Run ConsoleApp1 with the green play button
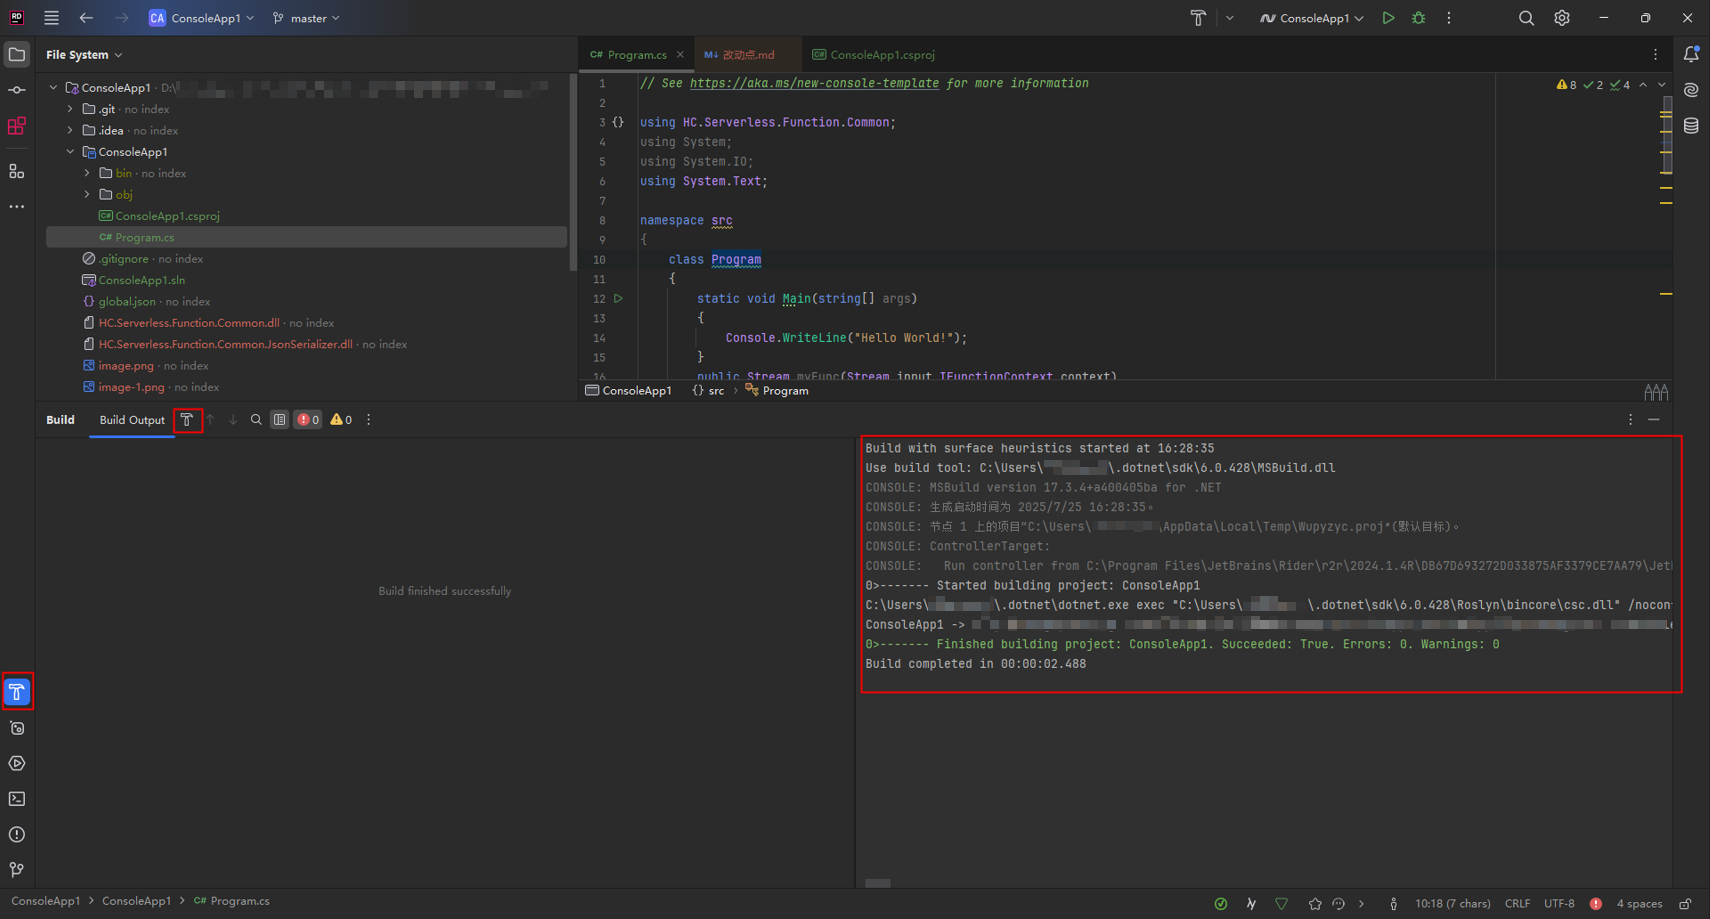Image resolution: width=1710 pixels, height=919 pixels. [x=1388, y=18]
